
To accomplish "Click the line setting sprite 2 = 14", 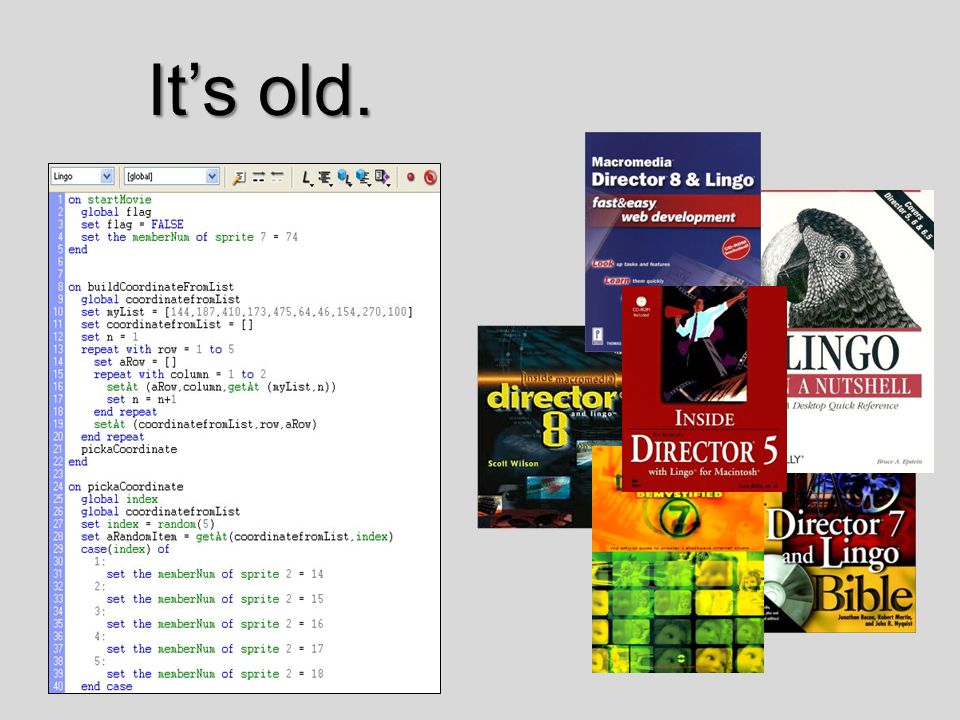I will pyautogui.click(x=215, y=574).
